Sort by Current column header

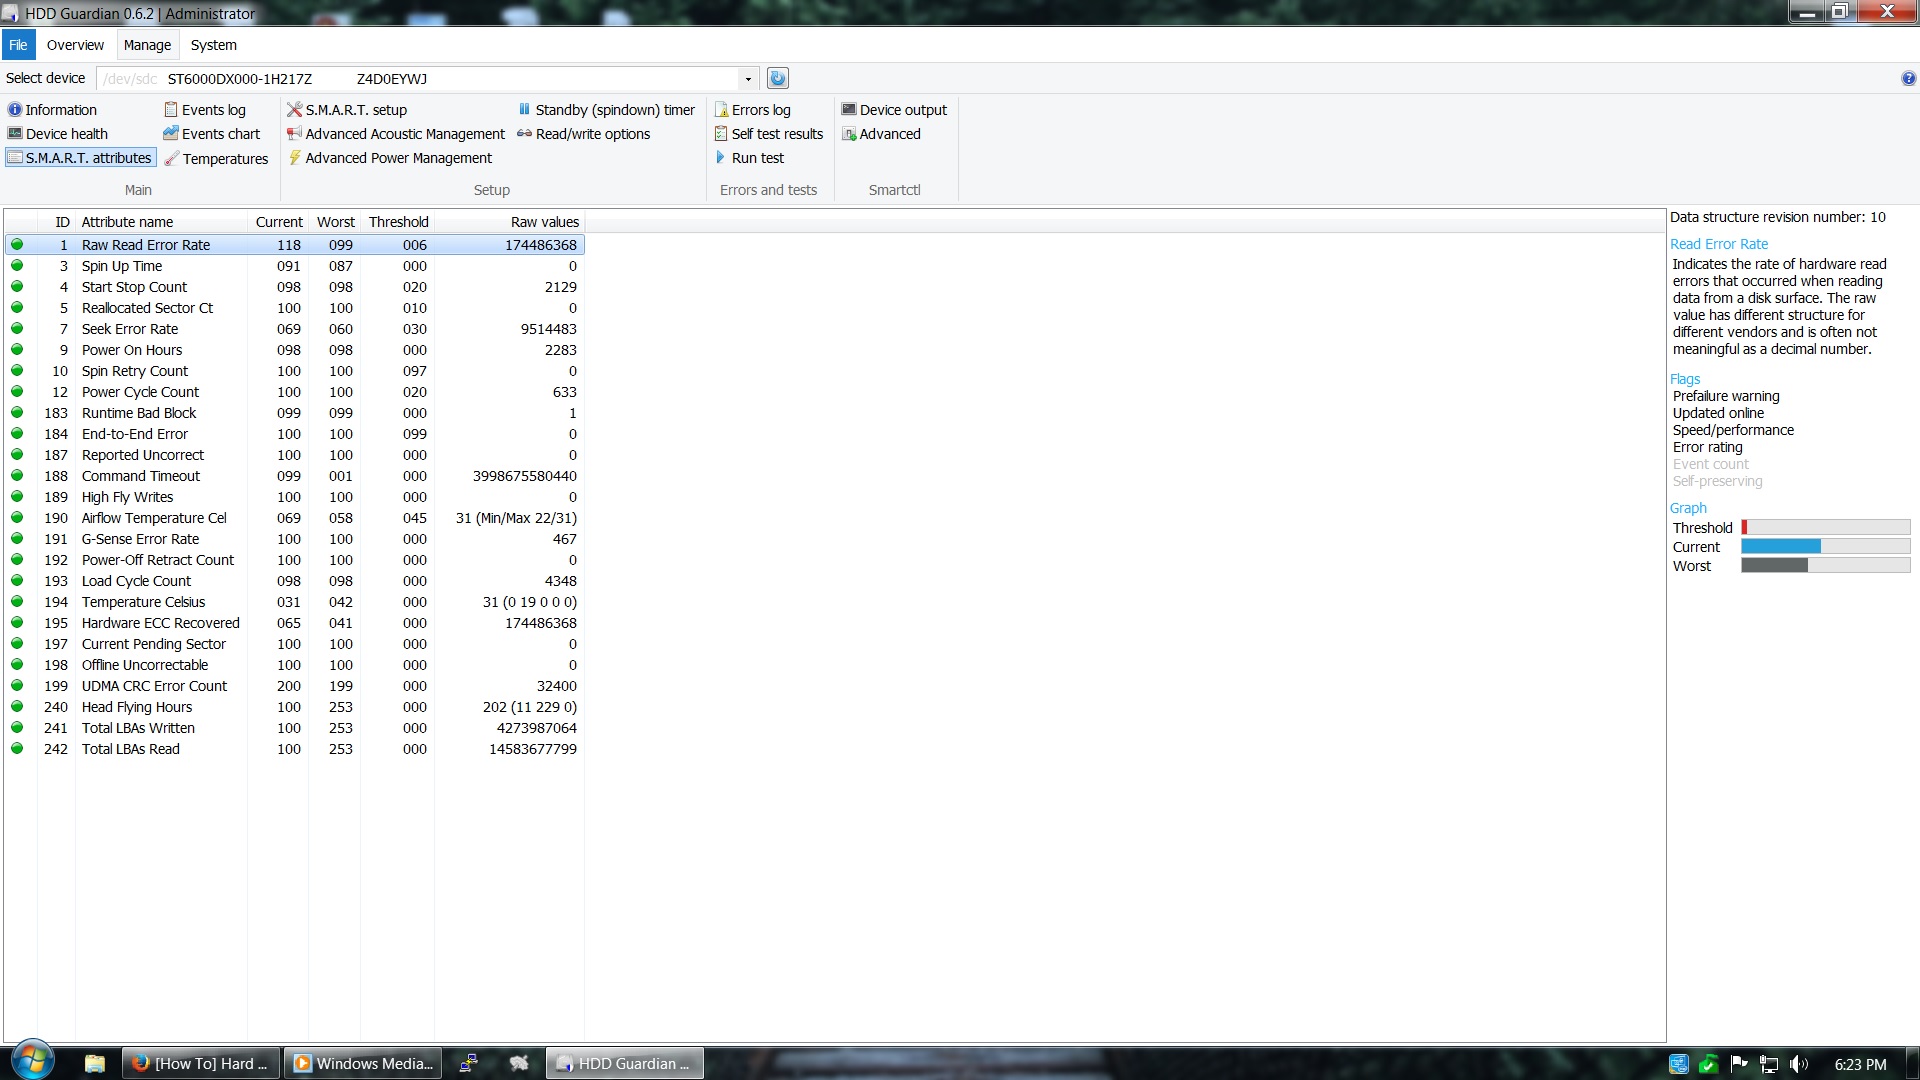coord(278,222)
